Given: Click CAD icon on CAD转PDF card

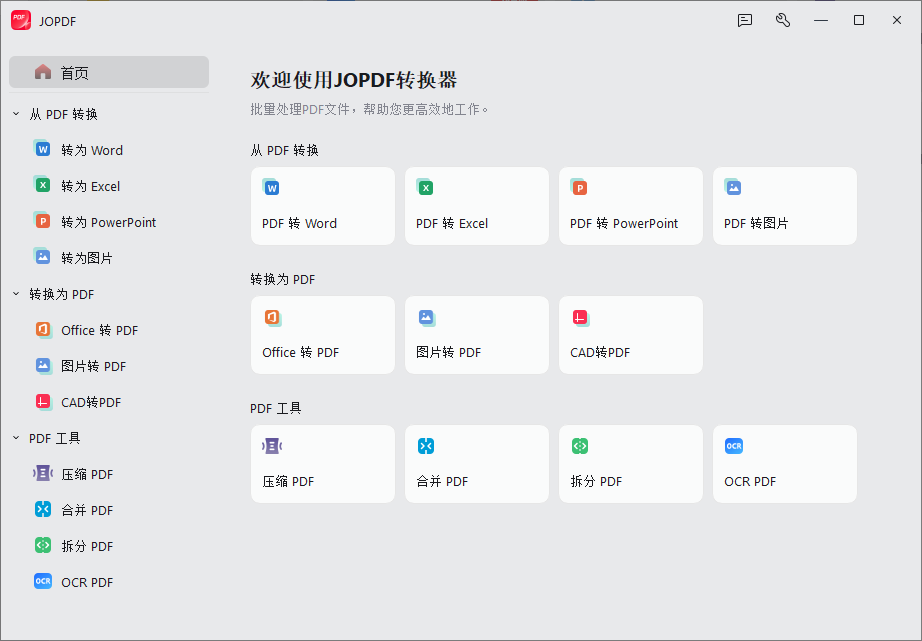Looking at the screenshot, I should (580, 318).
